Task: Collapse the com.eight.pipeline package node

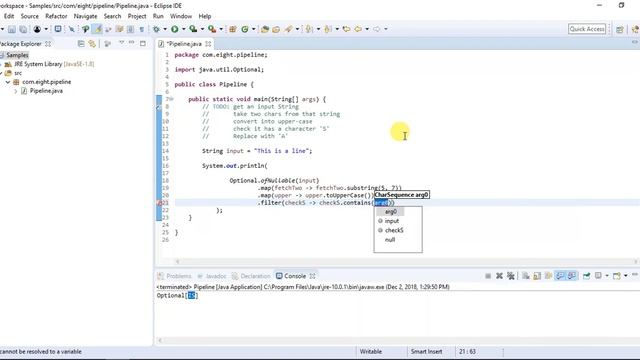Action: pyautogui.click(x=7, y=82)
